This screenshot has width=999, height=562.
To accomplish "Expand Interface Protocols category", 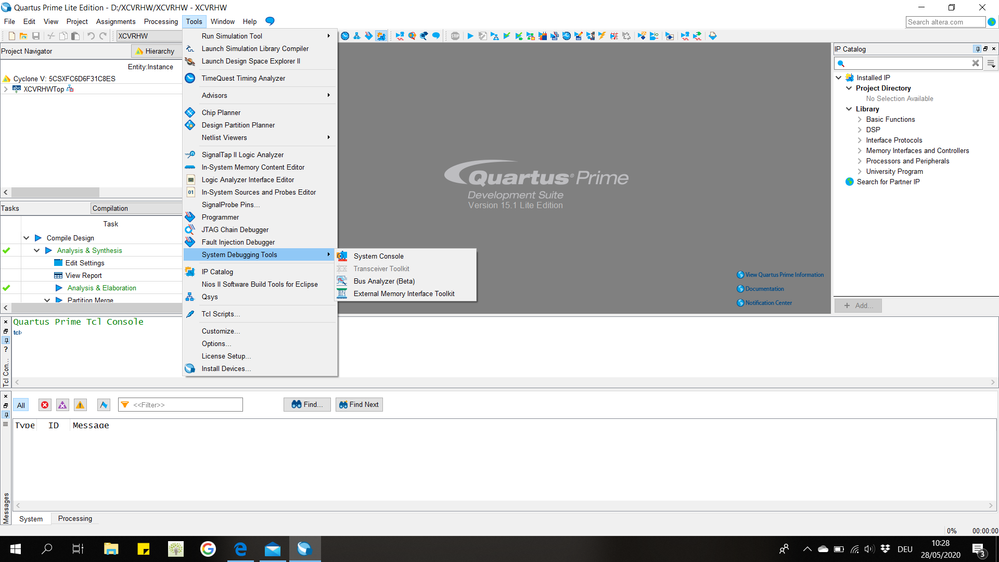I will 859,140.
